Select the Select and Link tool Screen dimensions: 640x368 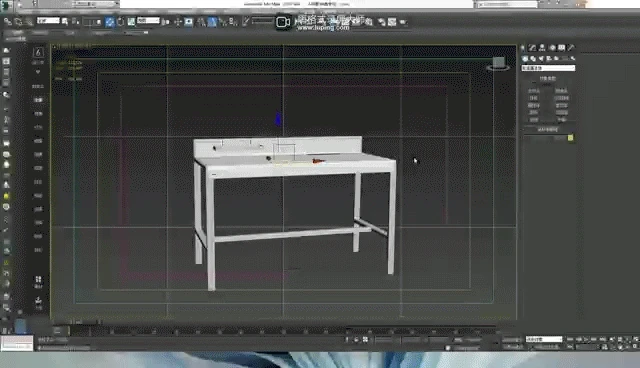(x=7, y=22)
